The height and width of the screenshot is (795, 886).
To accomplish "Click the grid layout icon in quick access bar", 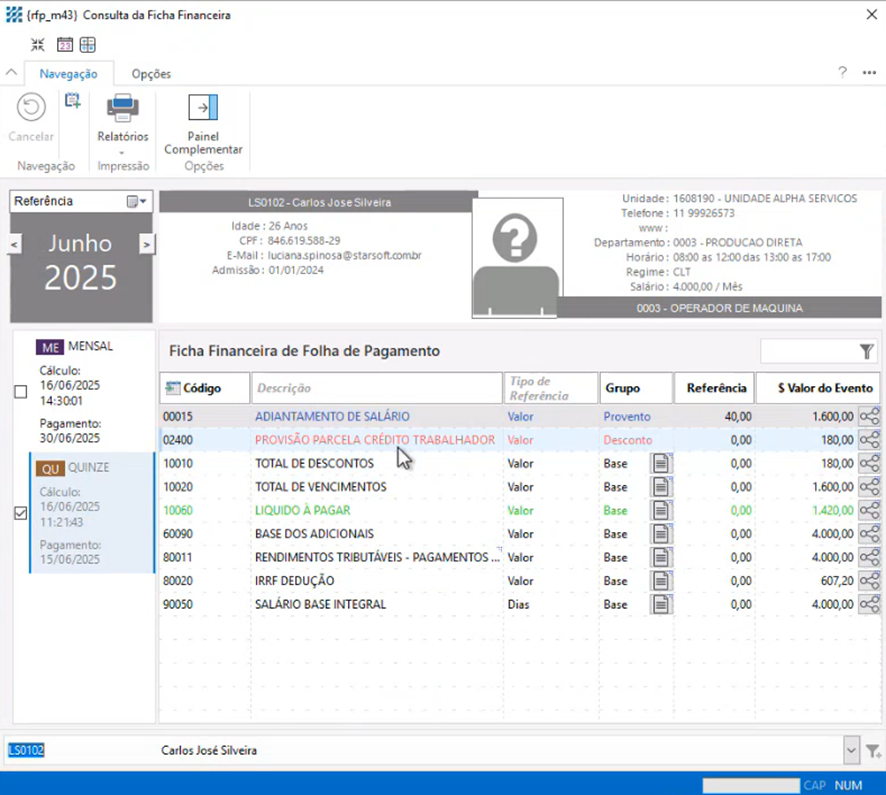I will point(88,45).
